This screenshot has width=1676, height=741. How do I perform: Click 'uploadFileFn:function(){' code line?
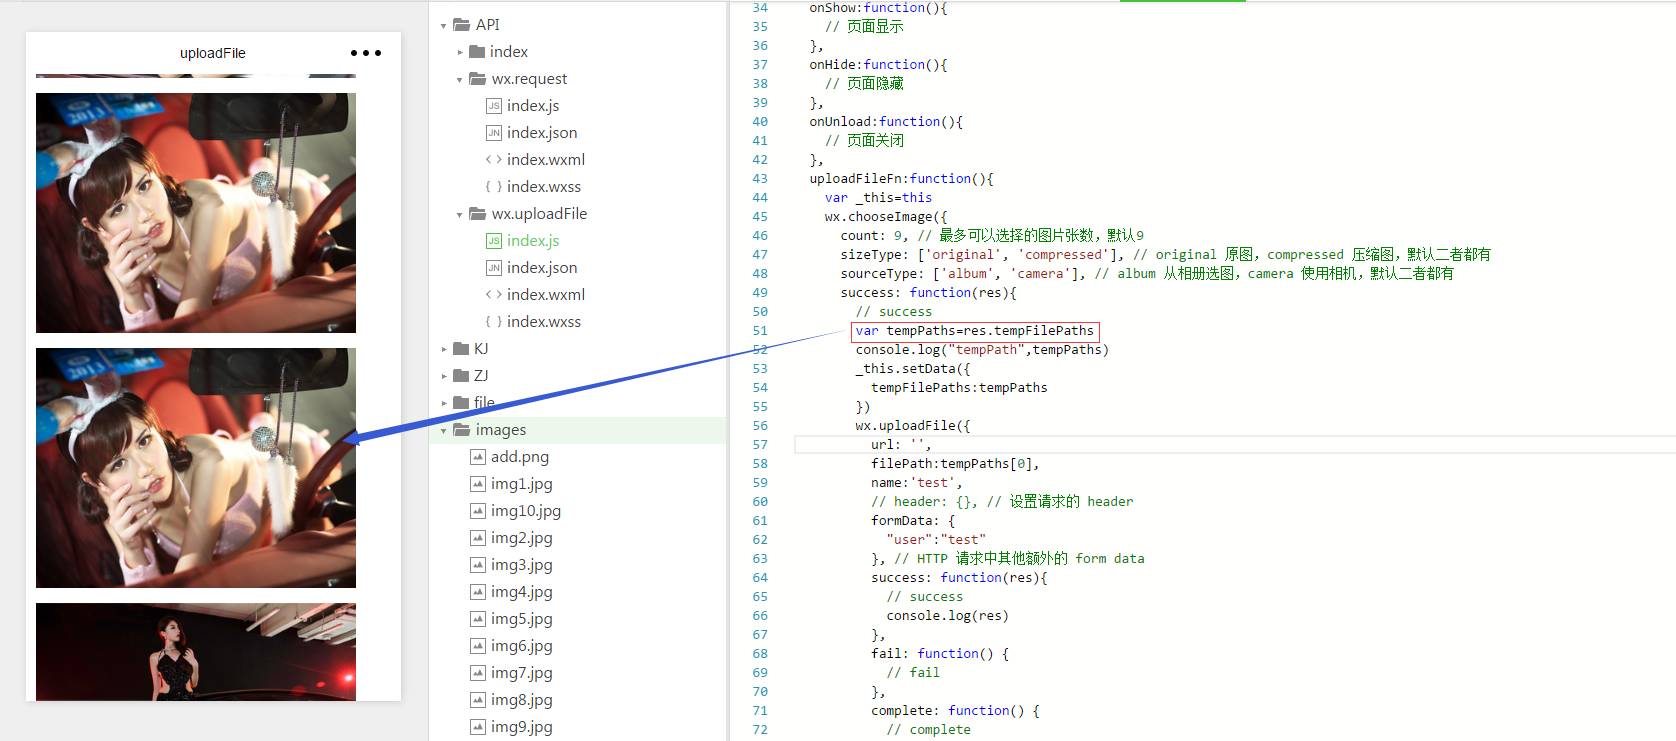click(902, 179)
